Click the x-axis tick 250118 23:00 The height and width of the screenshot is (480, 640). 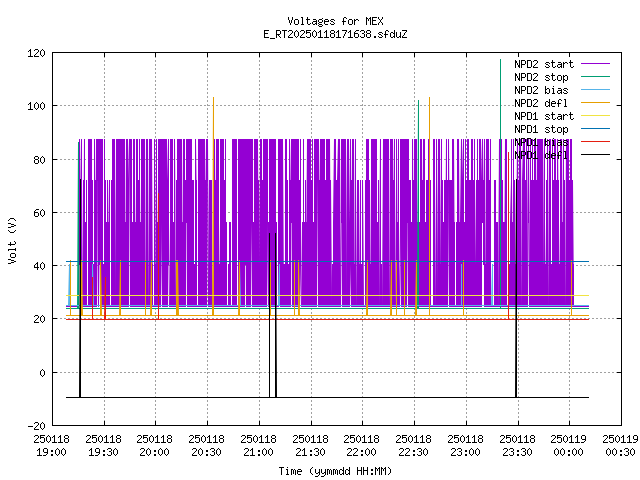465,446
